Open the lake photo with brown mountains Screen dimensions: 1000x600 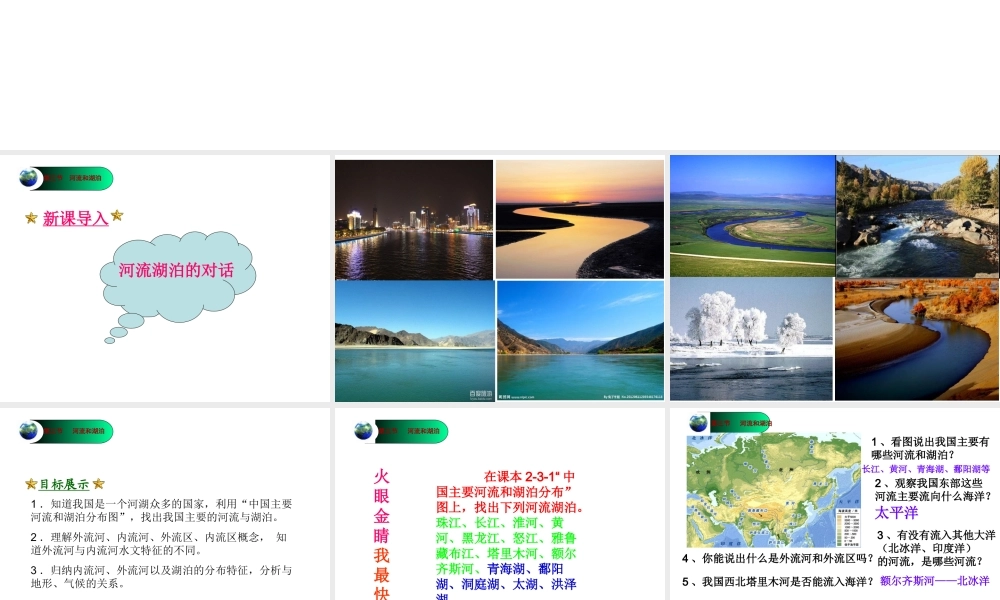click(415, 341)
